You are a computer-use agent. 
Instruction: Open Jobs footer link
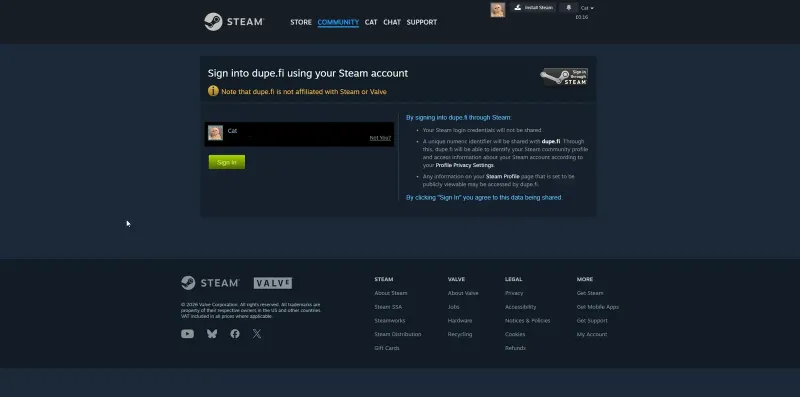pyautogui.click(x=454, y=307)
